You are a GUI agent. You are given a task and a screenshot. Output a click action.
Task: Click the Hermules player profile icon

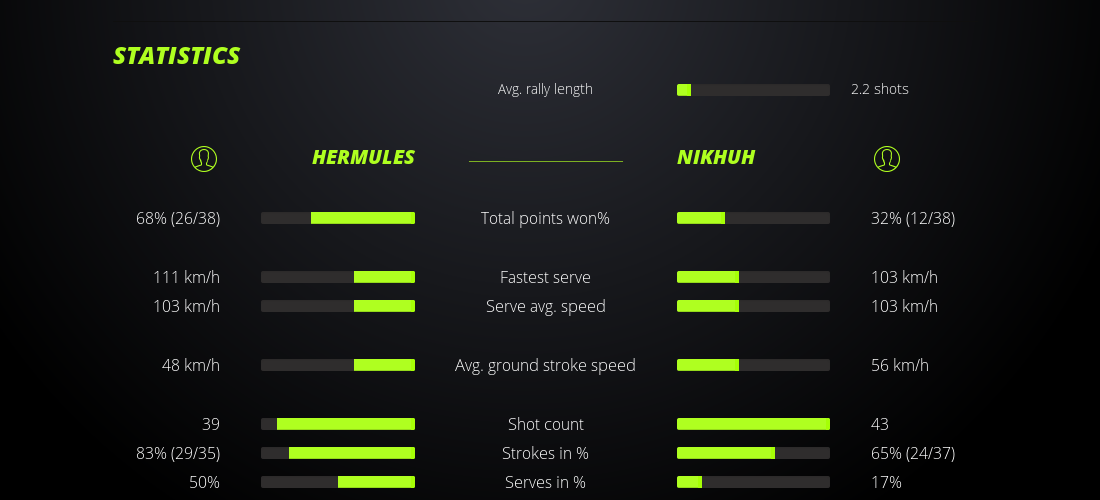click(x=203, y=158)
